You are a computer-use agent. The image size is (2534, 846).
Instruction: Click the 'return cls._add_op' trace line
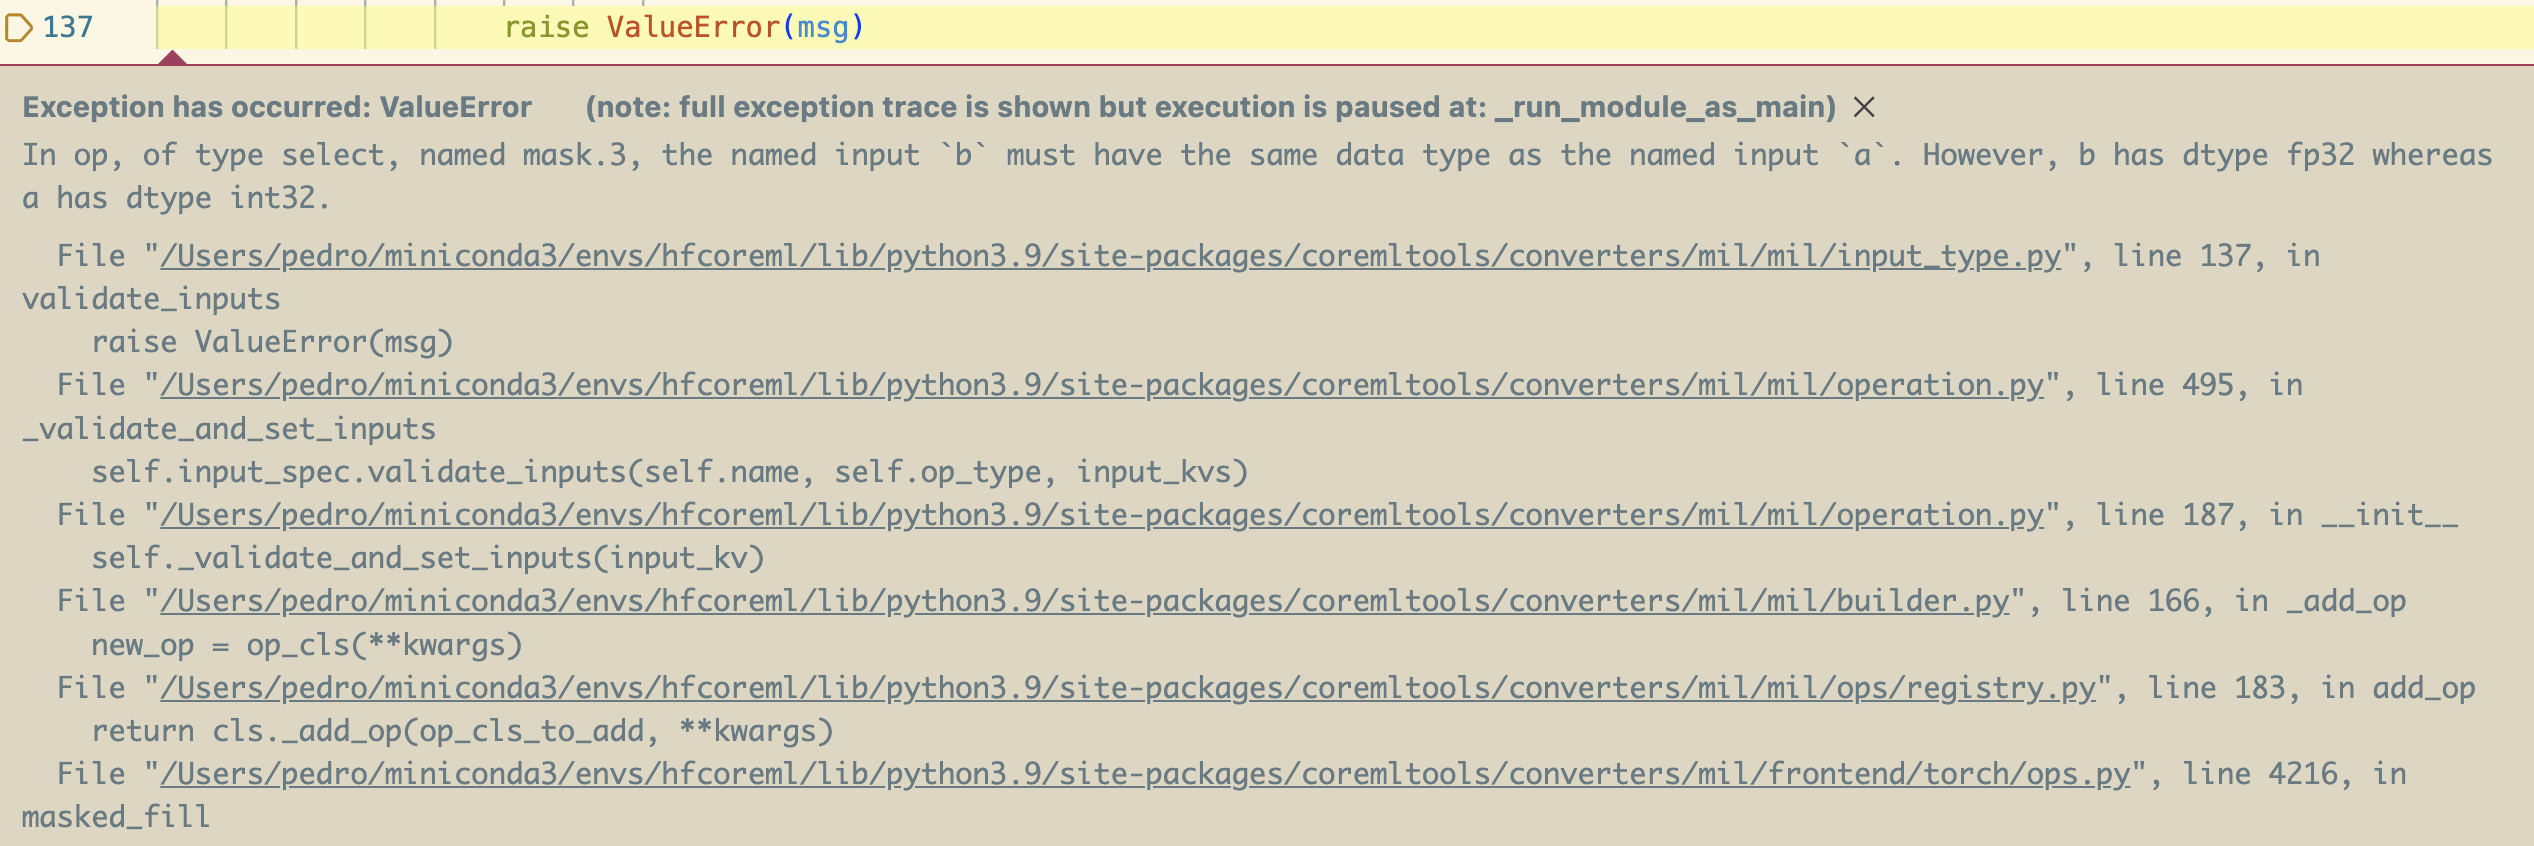coord(462,731)
